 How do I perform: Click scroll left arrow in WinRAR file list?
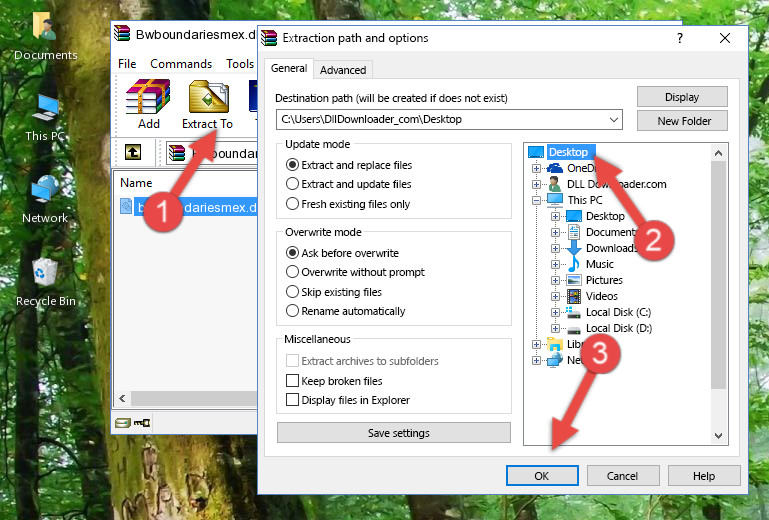pos(123,398)
